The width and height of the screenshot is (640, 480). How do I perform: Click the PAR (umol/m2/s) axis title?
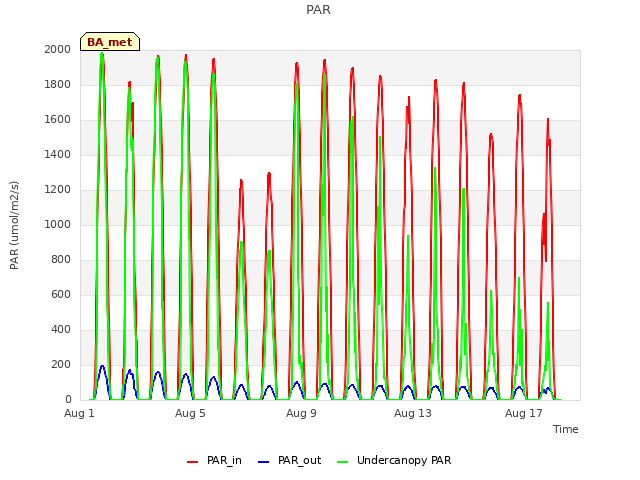(14, 225)
